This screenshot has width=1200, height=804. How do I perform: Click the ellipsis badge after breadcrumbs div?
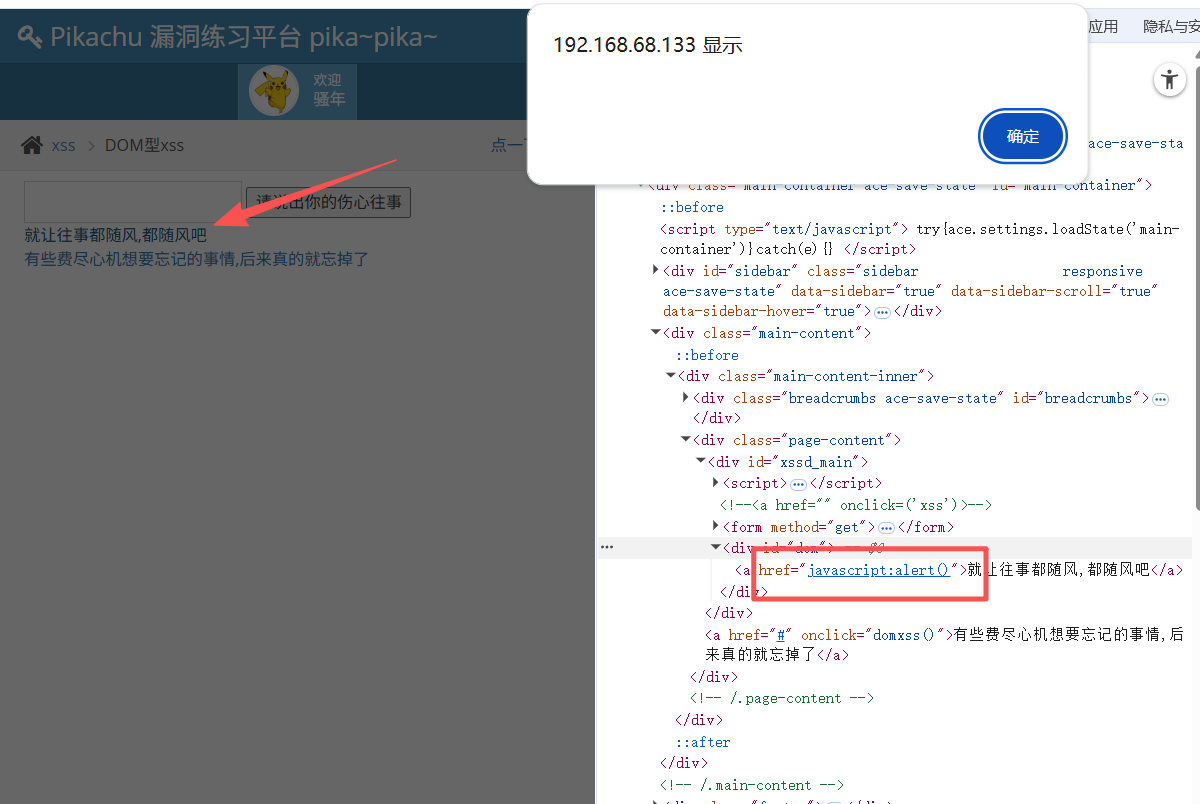pos(1160,399)
